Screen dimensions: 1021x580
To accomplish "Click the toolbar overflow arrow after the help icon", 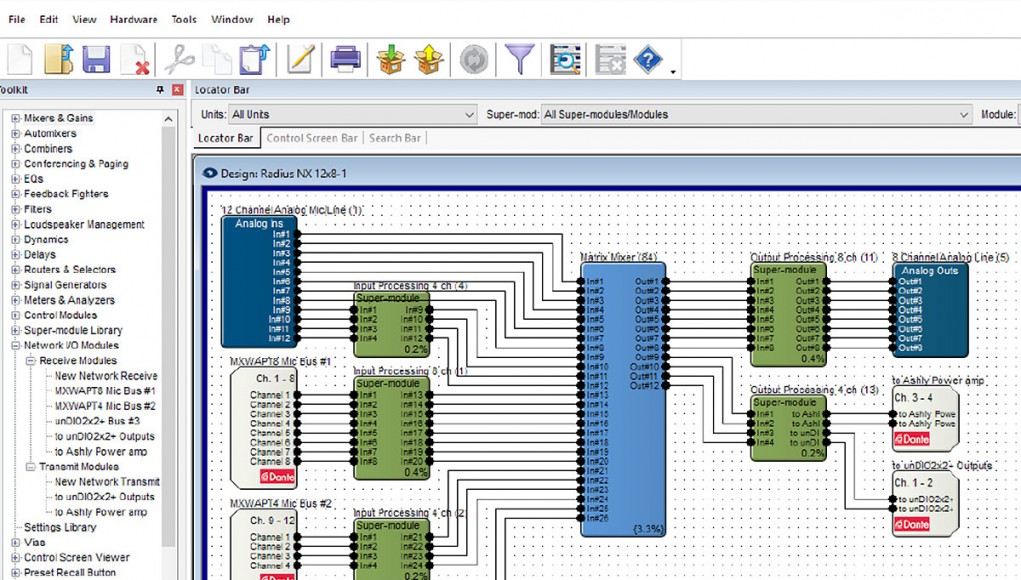I will tap(673, 72).
